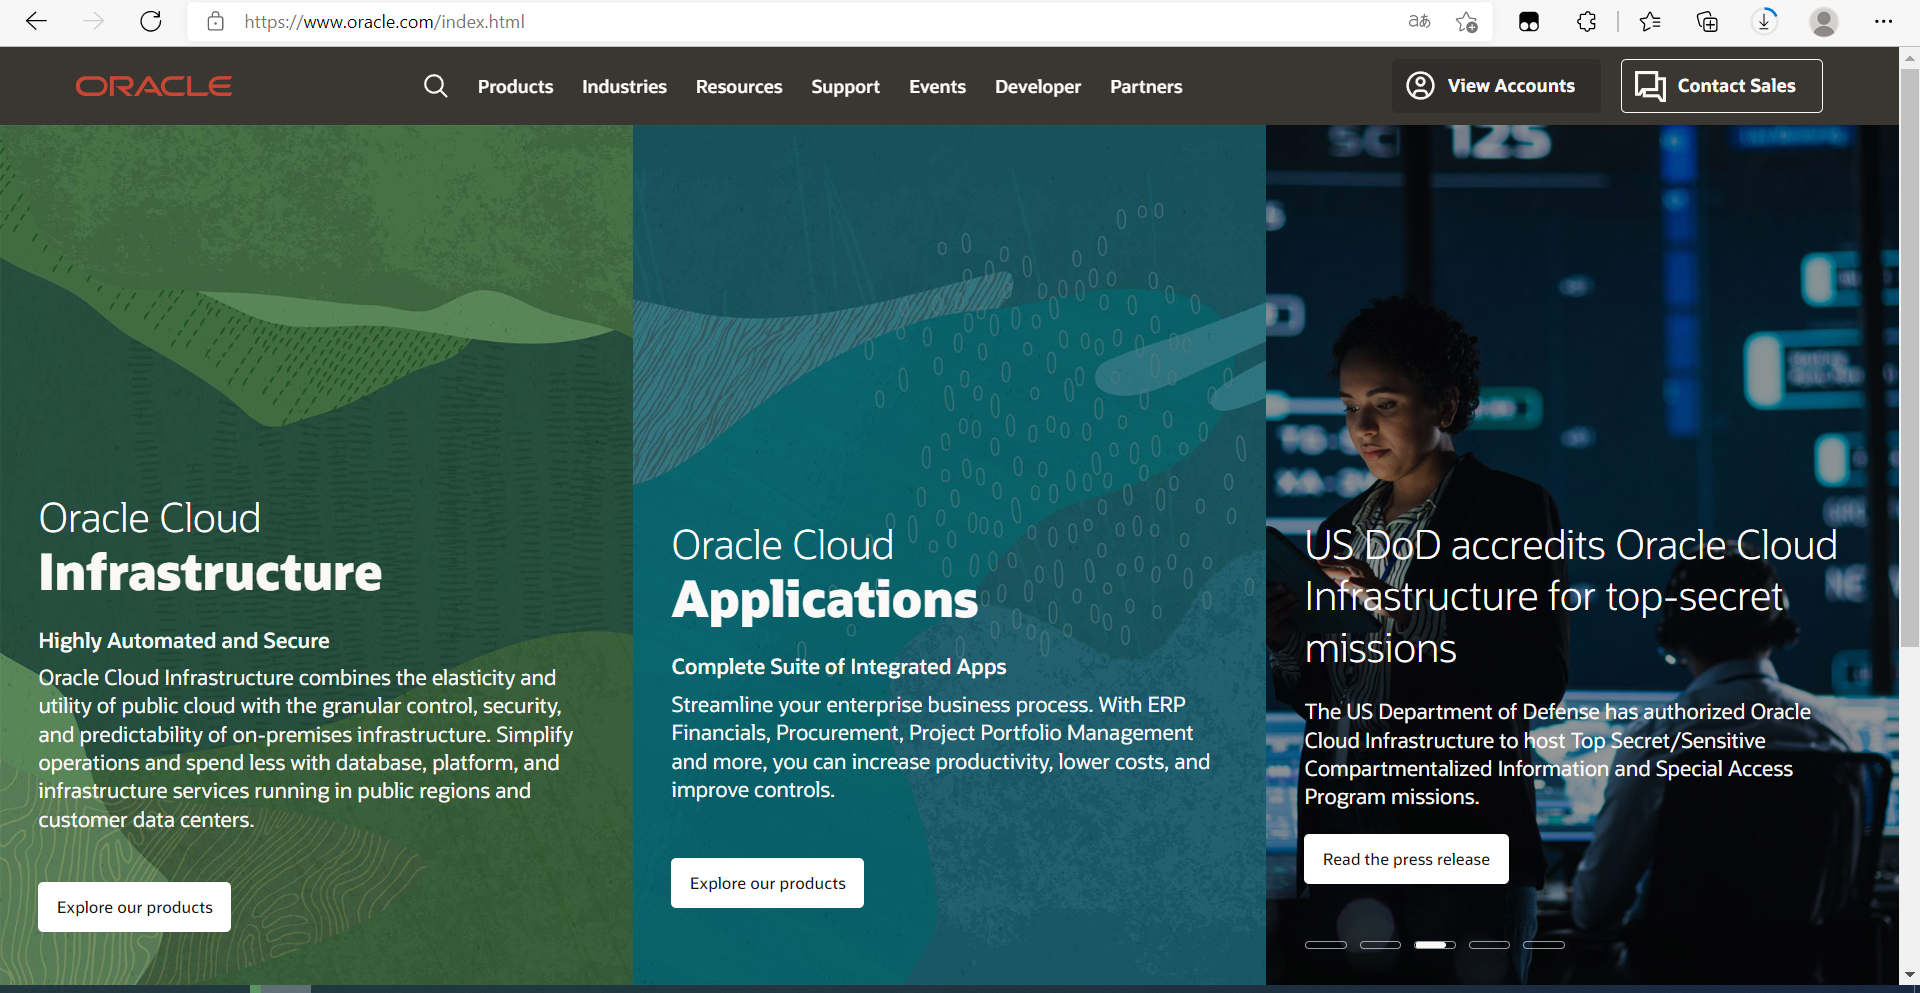
Task: Click Explore our products under Applications
Action: (x=767, y=883)
